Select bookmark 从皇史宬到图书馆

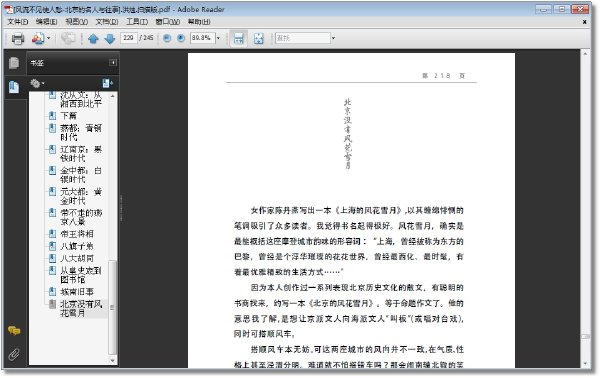tap(81, 275)
